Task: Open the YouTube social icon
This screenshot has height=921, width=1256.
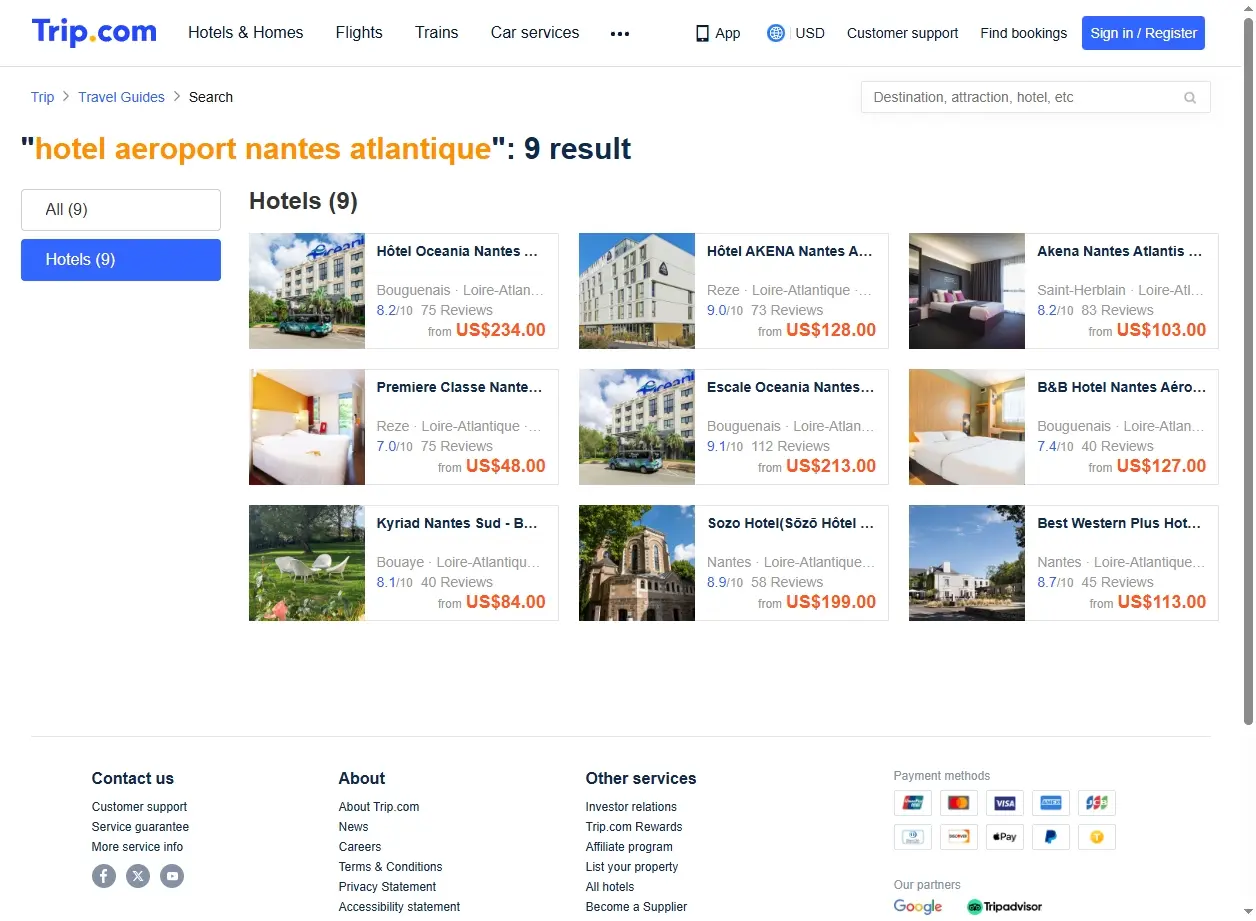Action: (172, 876)
